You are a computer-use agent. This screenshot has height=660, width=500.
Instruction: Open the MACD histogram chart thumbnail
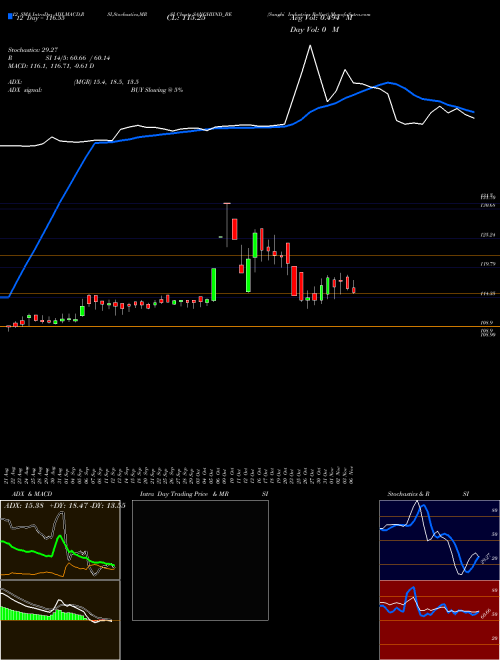point(60,620)
